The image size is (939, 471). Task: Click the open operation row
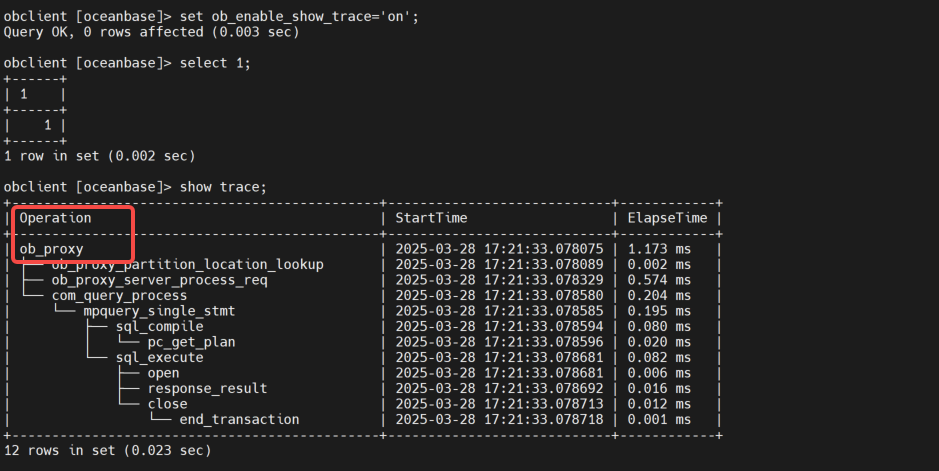click(163, 373)
